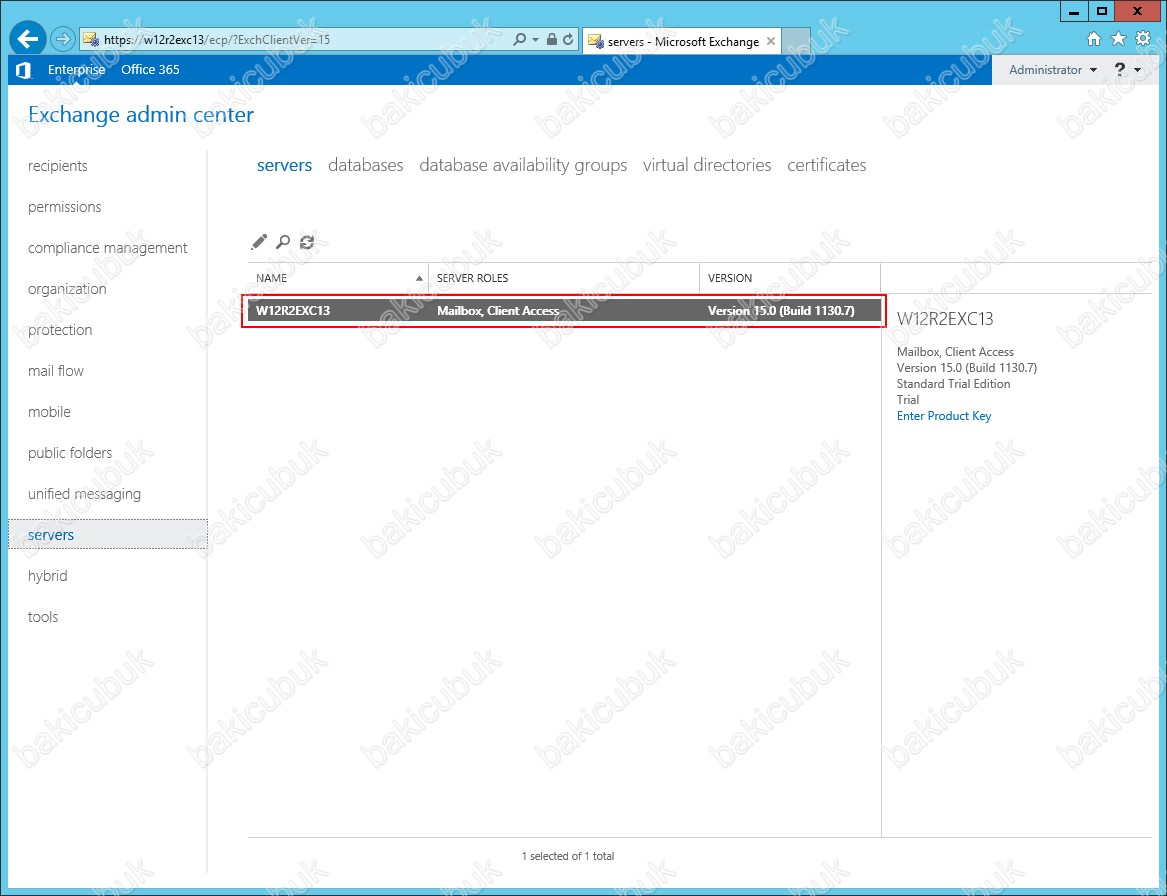Click the 1 selected of 1 total status

pyautogui.click(x=568, y=857)
